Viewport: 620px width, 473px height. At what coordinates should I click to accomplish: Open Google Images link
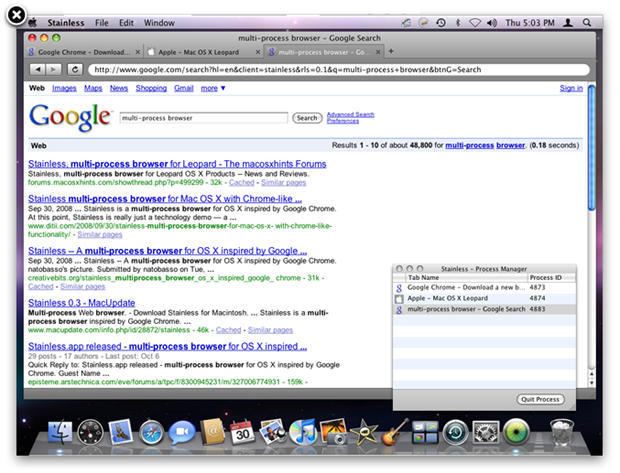(64, 88)
